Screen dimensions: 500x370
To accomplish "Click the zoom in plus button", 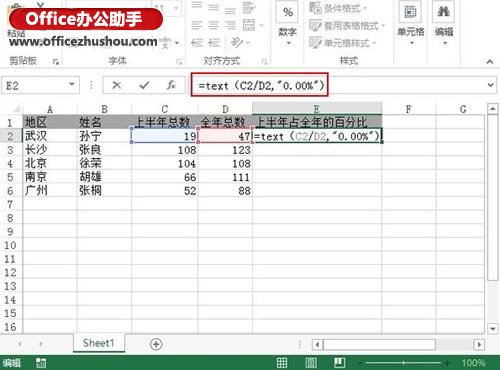I will click(447, 363).
